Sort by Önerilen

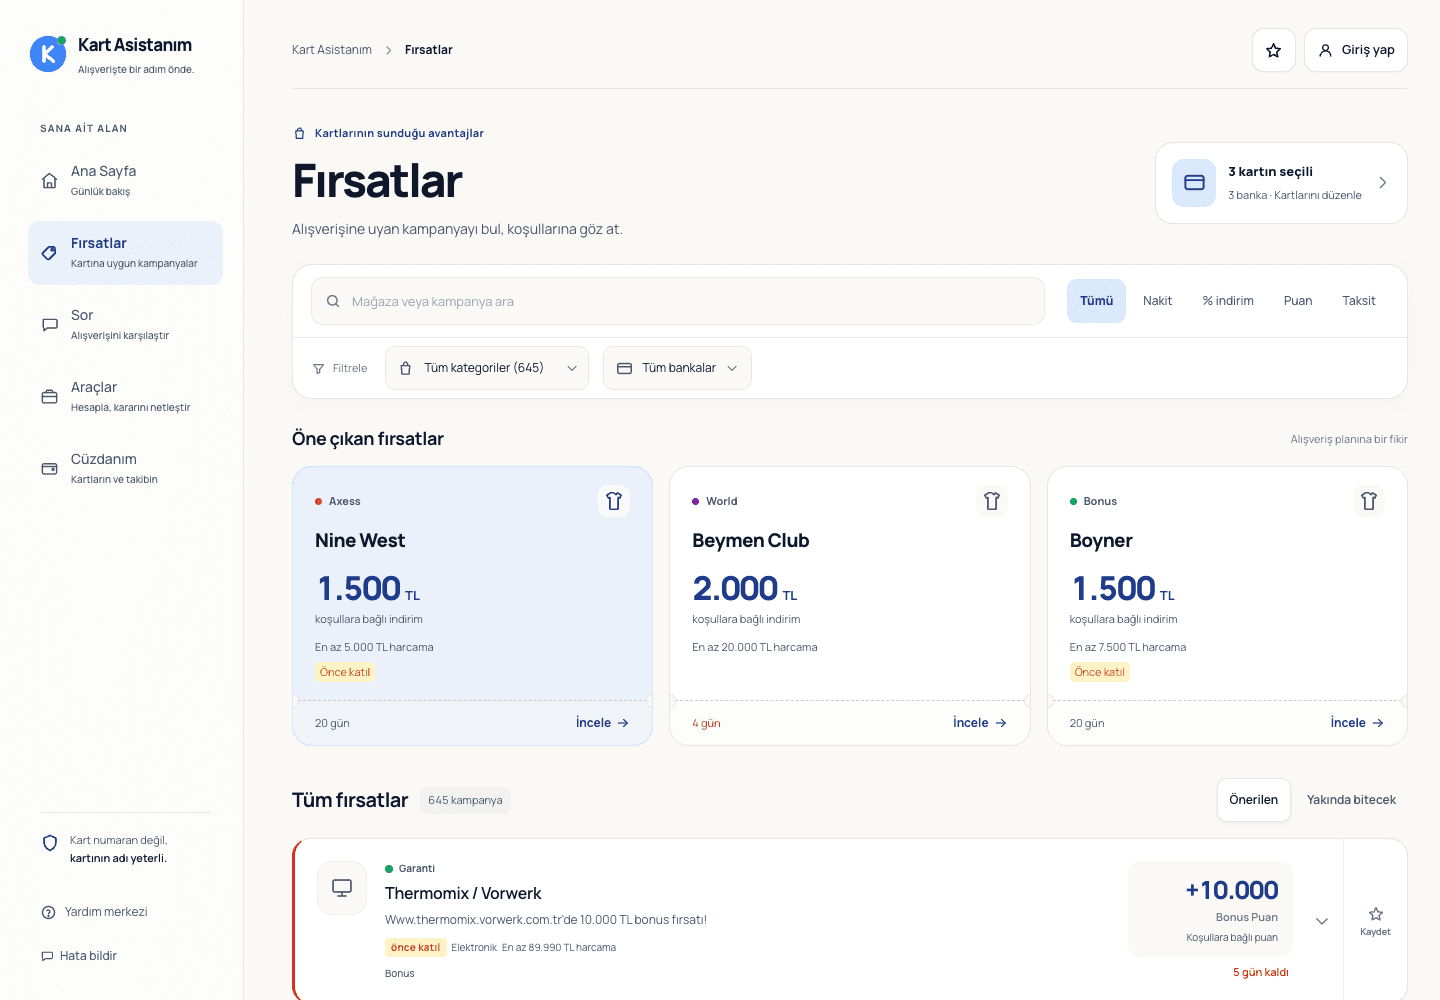[x=1254, y=800]
